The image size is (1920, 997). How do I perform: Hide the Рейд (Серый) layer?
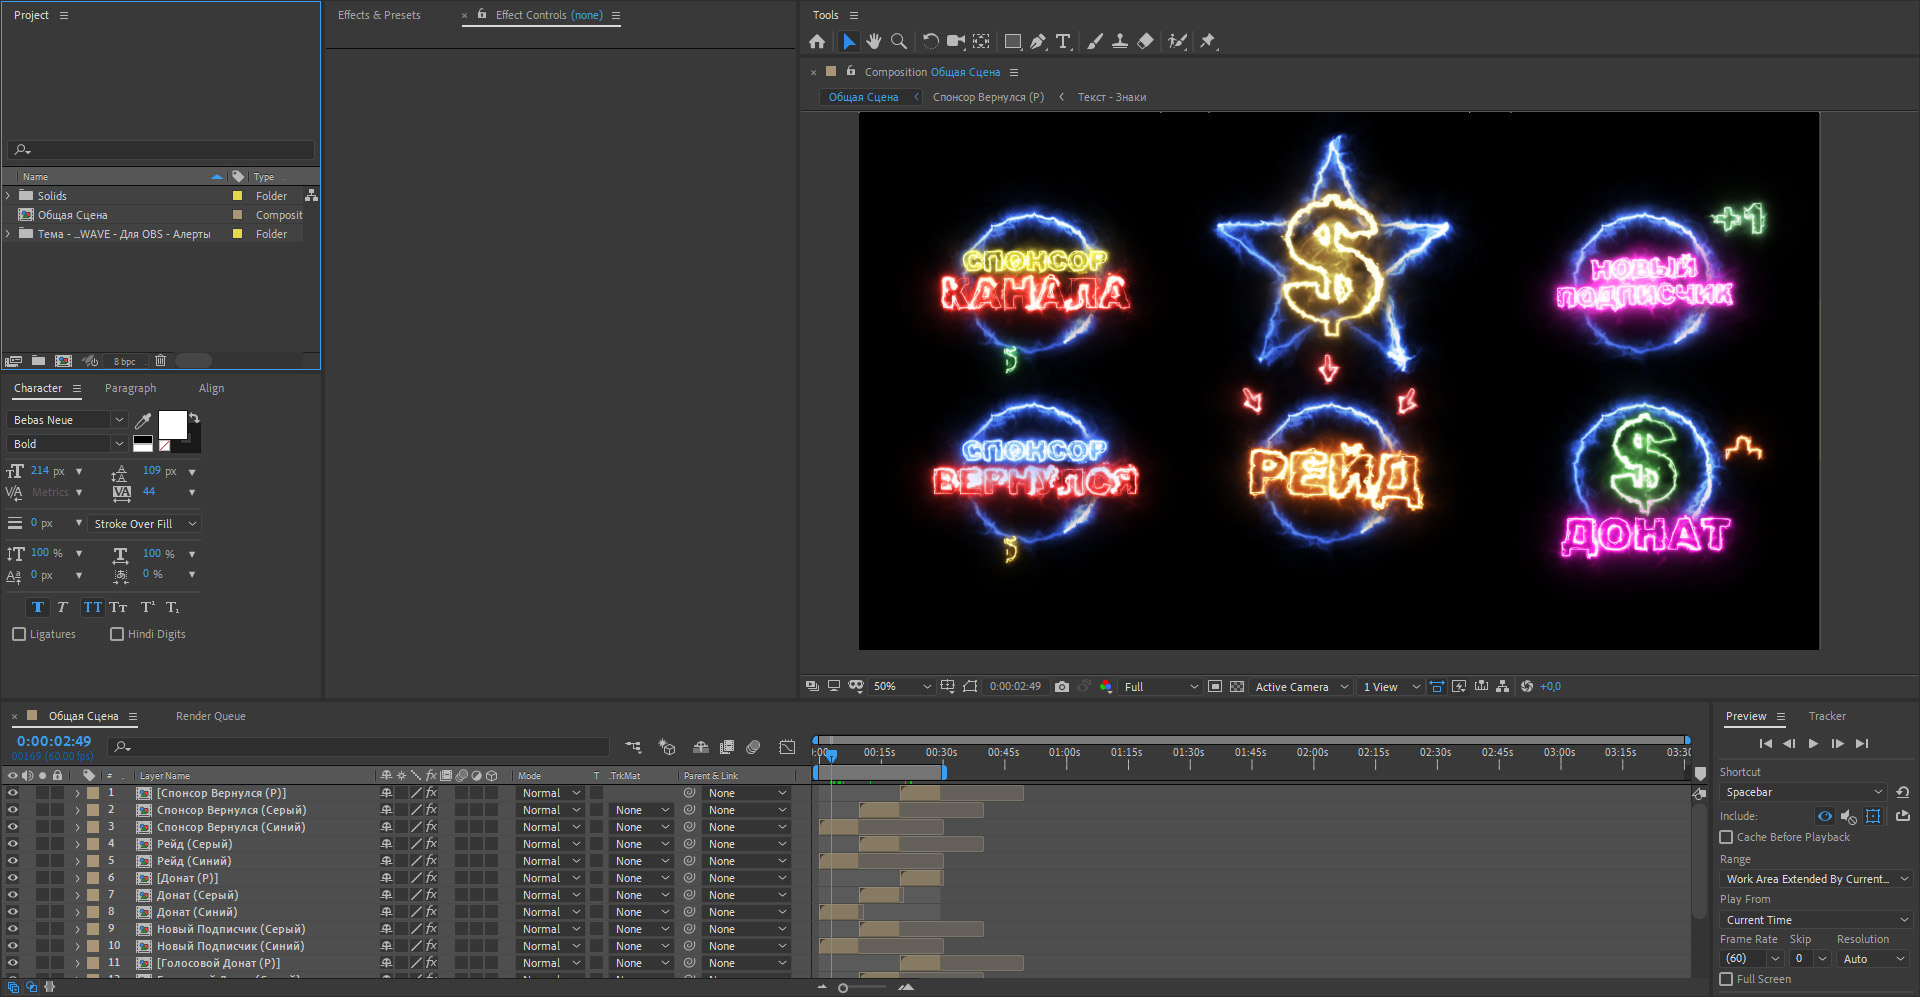[12, 844]
